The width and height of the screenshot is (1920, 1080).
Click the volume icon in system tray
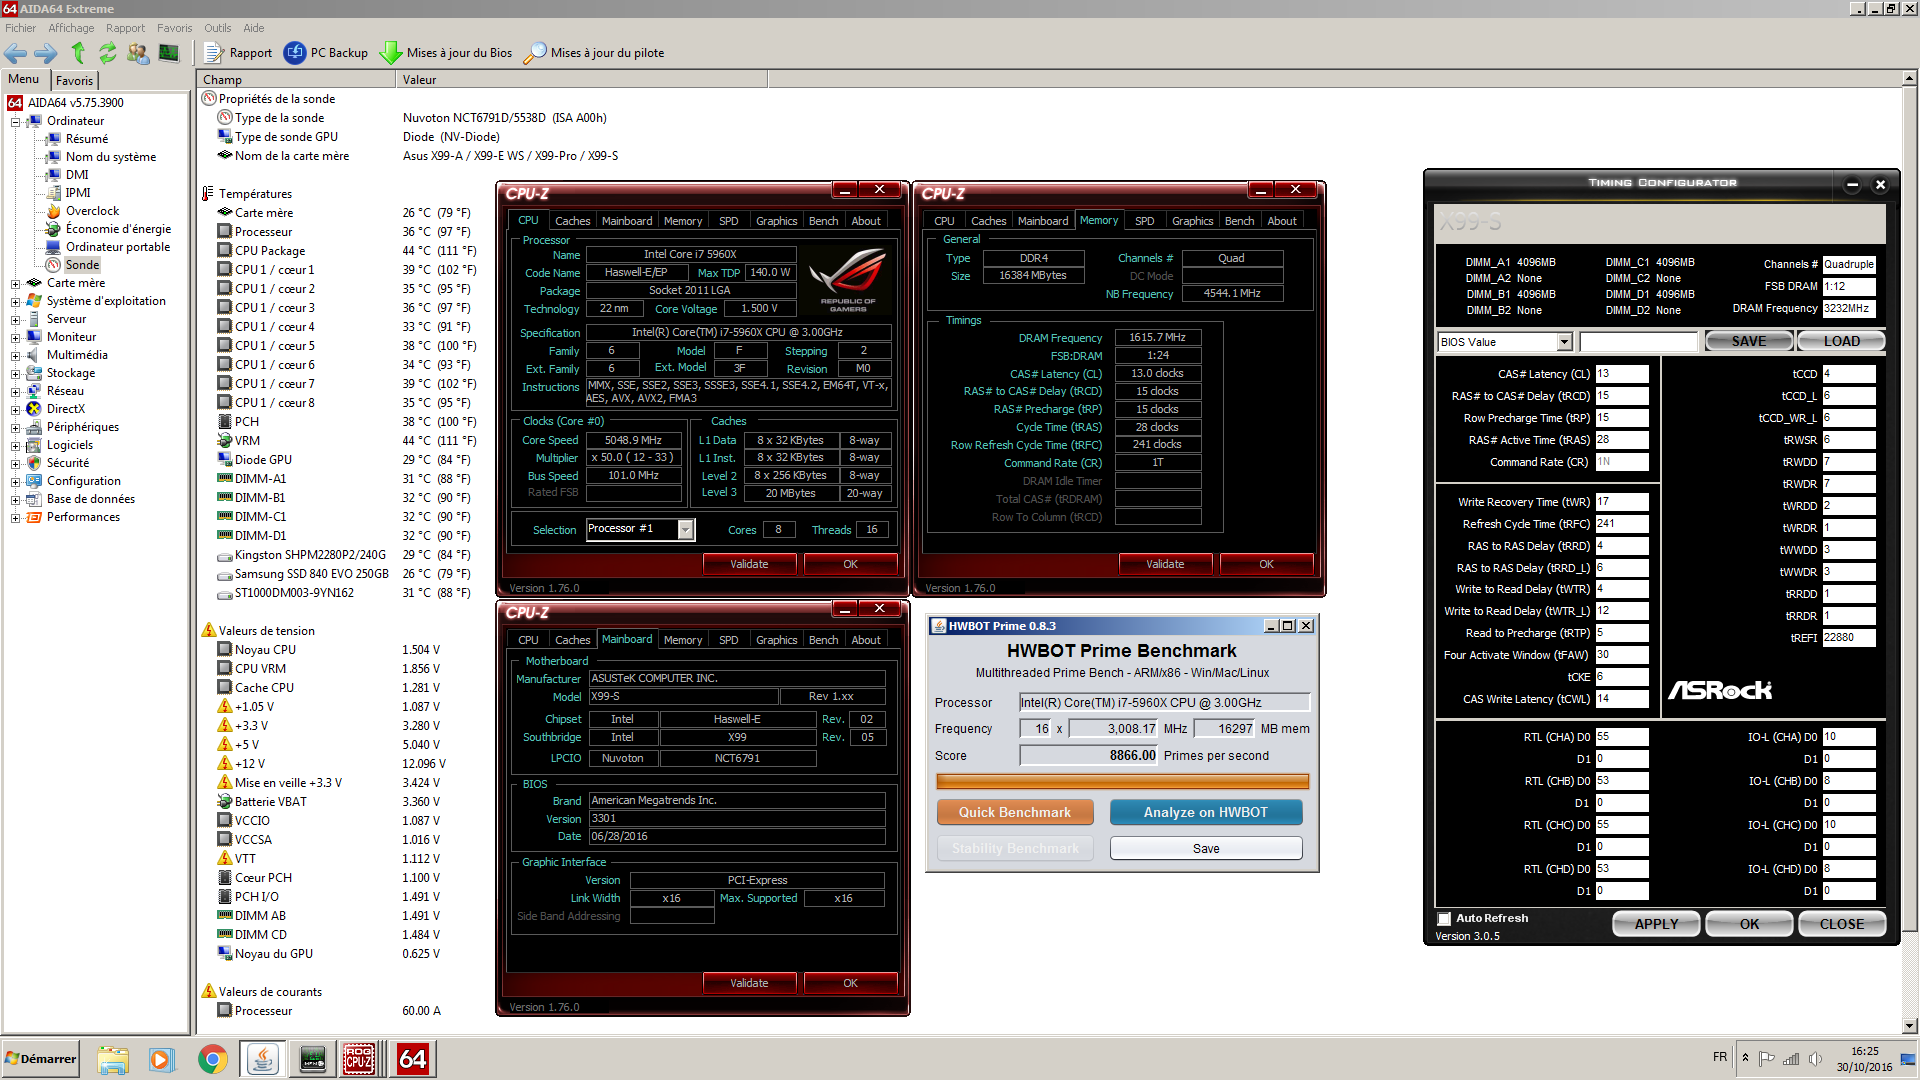[1815, 1059]
